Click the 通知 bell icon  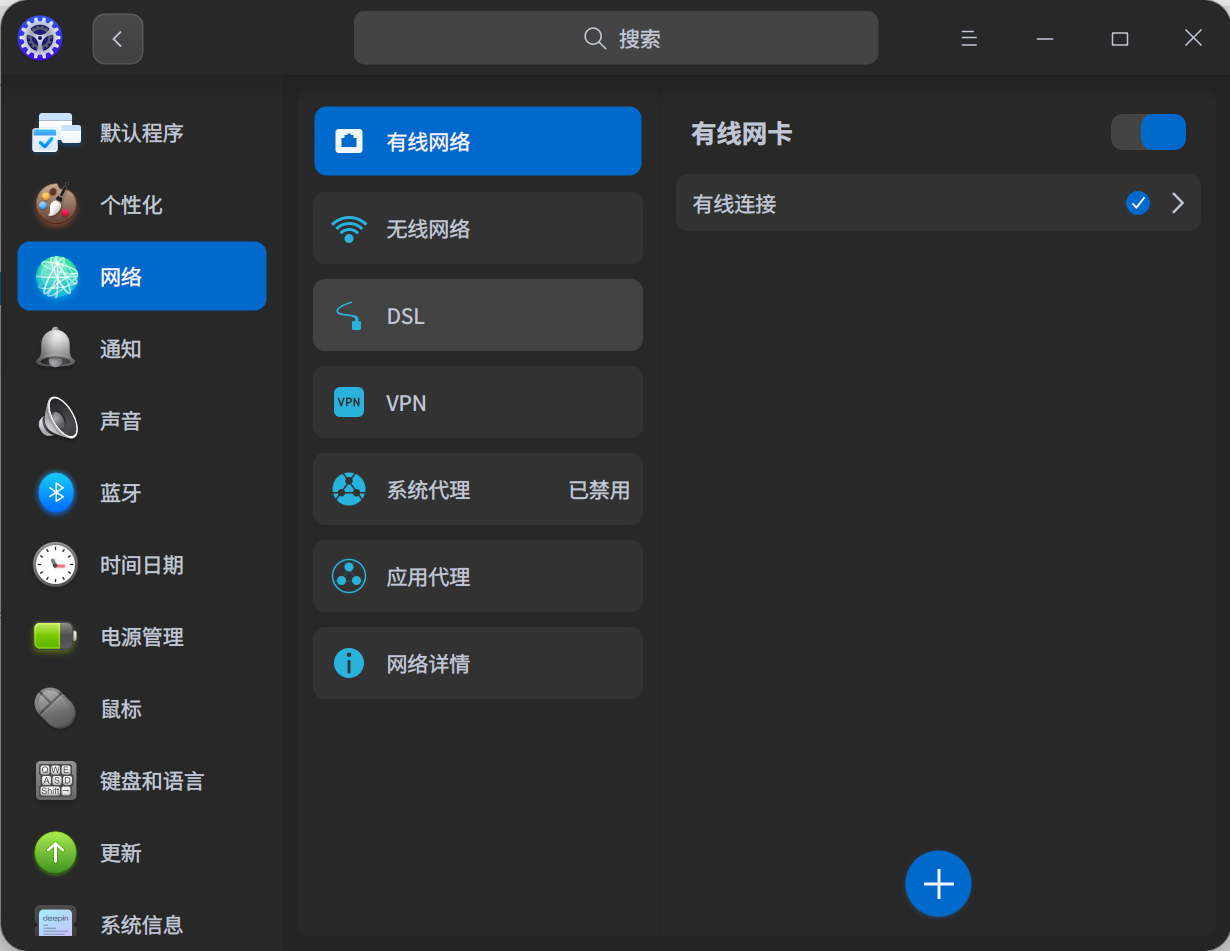point(56,349)
